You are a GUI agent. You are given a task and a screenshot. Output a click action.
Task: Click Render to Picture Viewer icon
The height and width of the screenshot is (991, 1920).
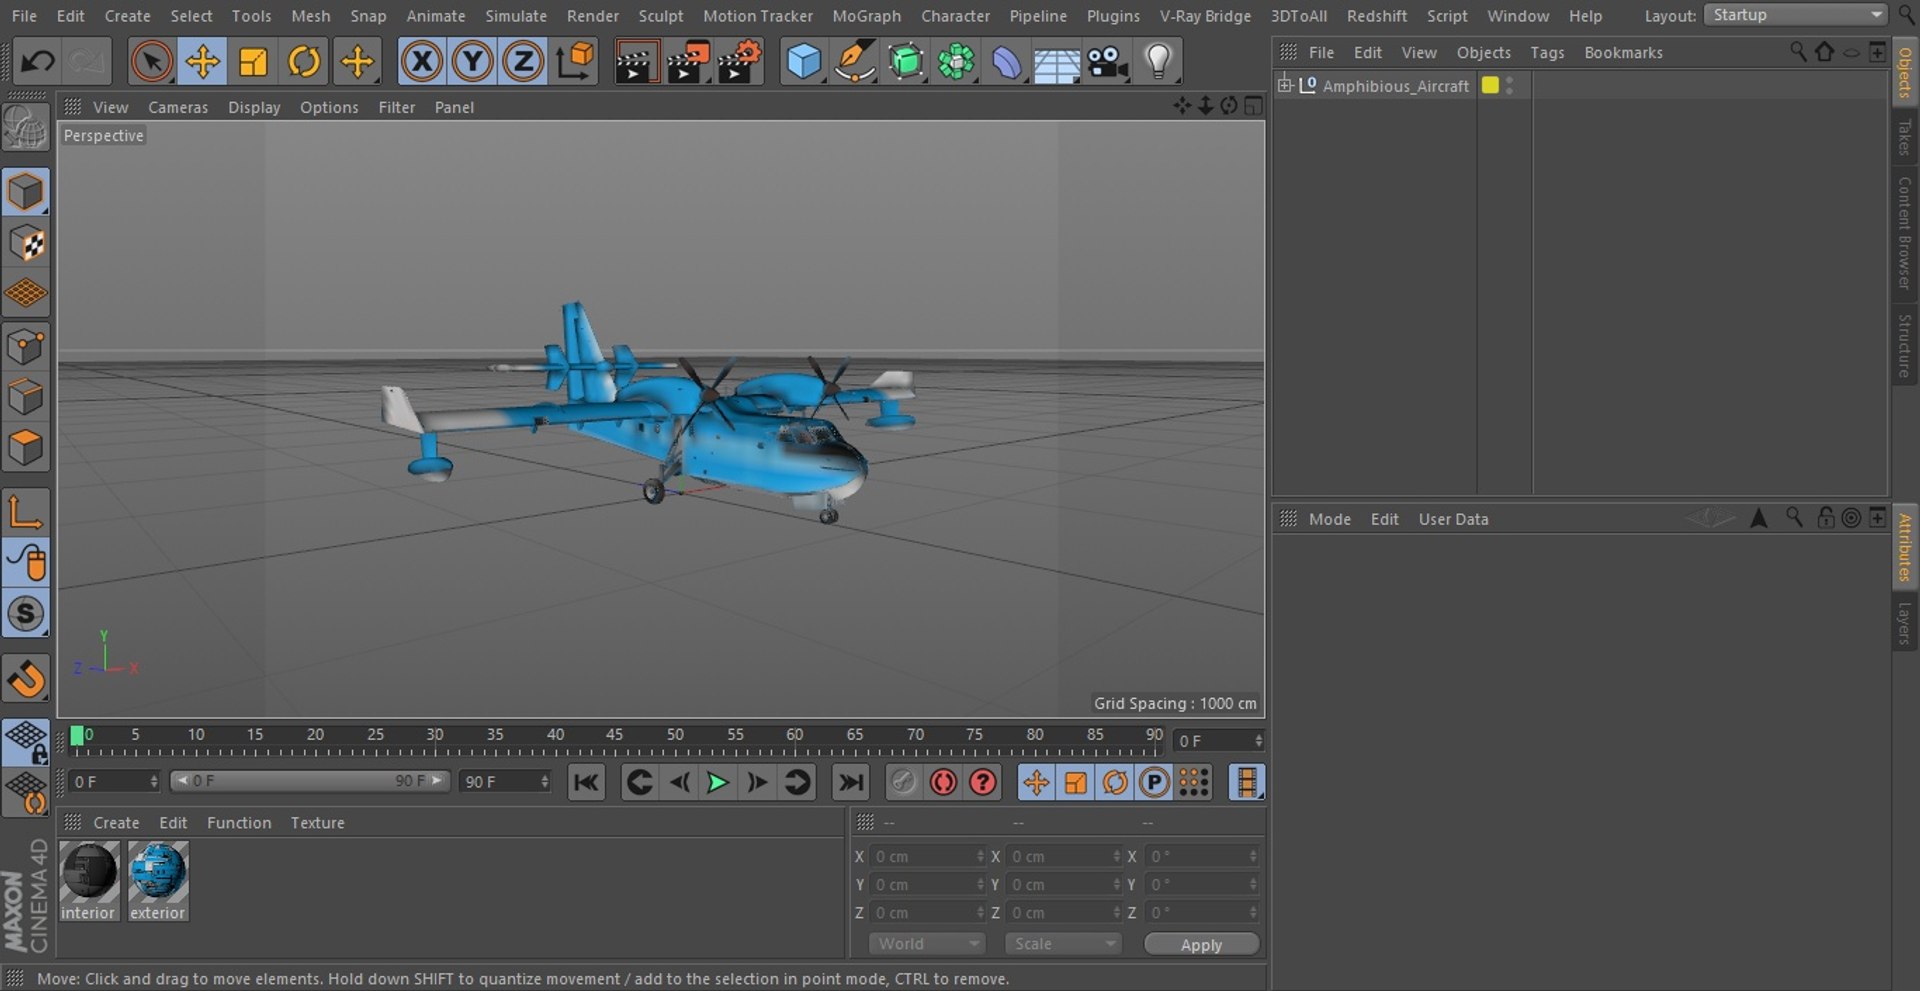[688, 62]
